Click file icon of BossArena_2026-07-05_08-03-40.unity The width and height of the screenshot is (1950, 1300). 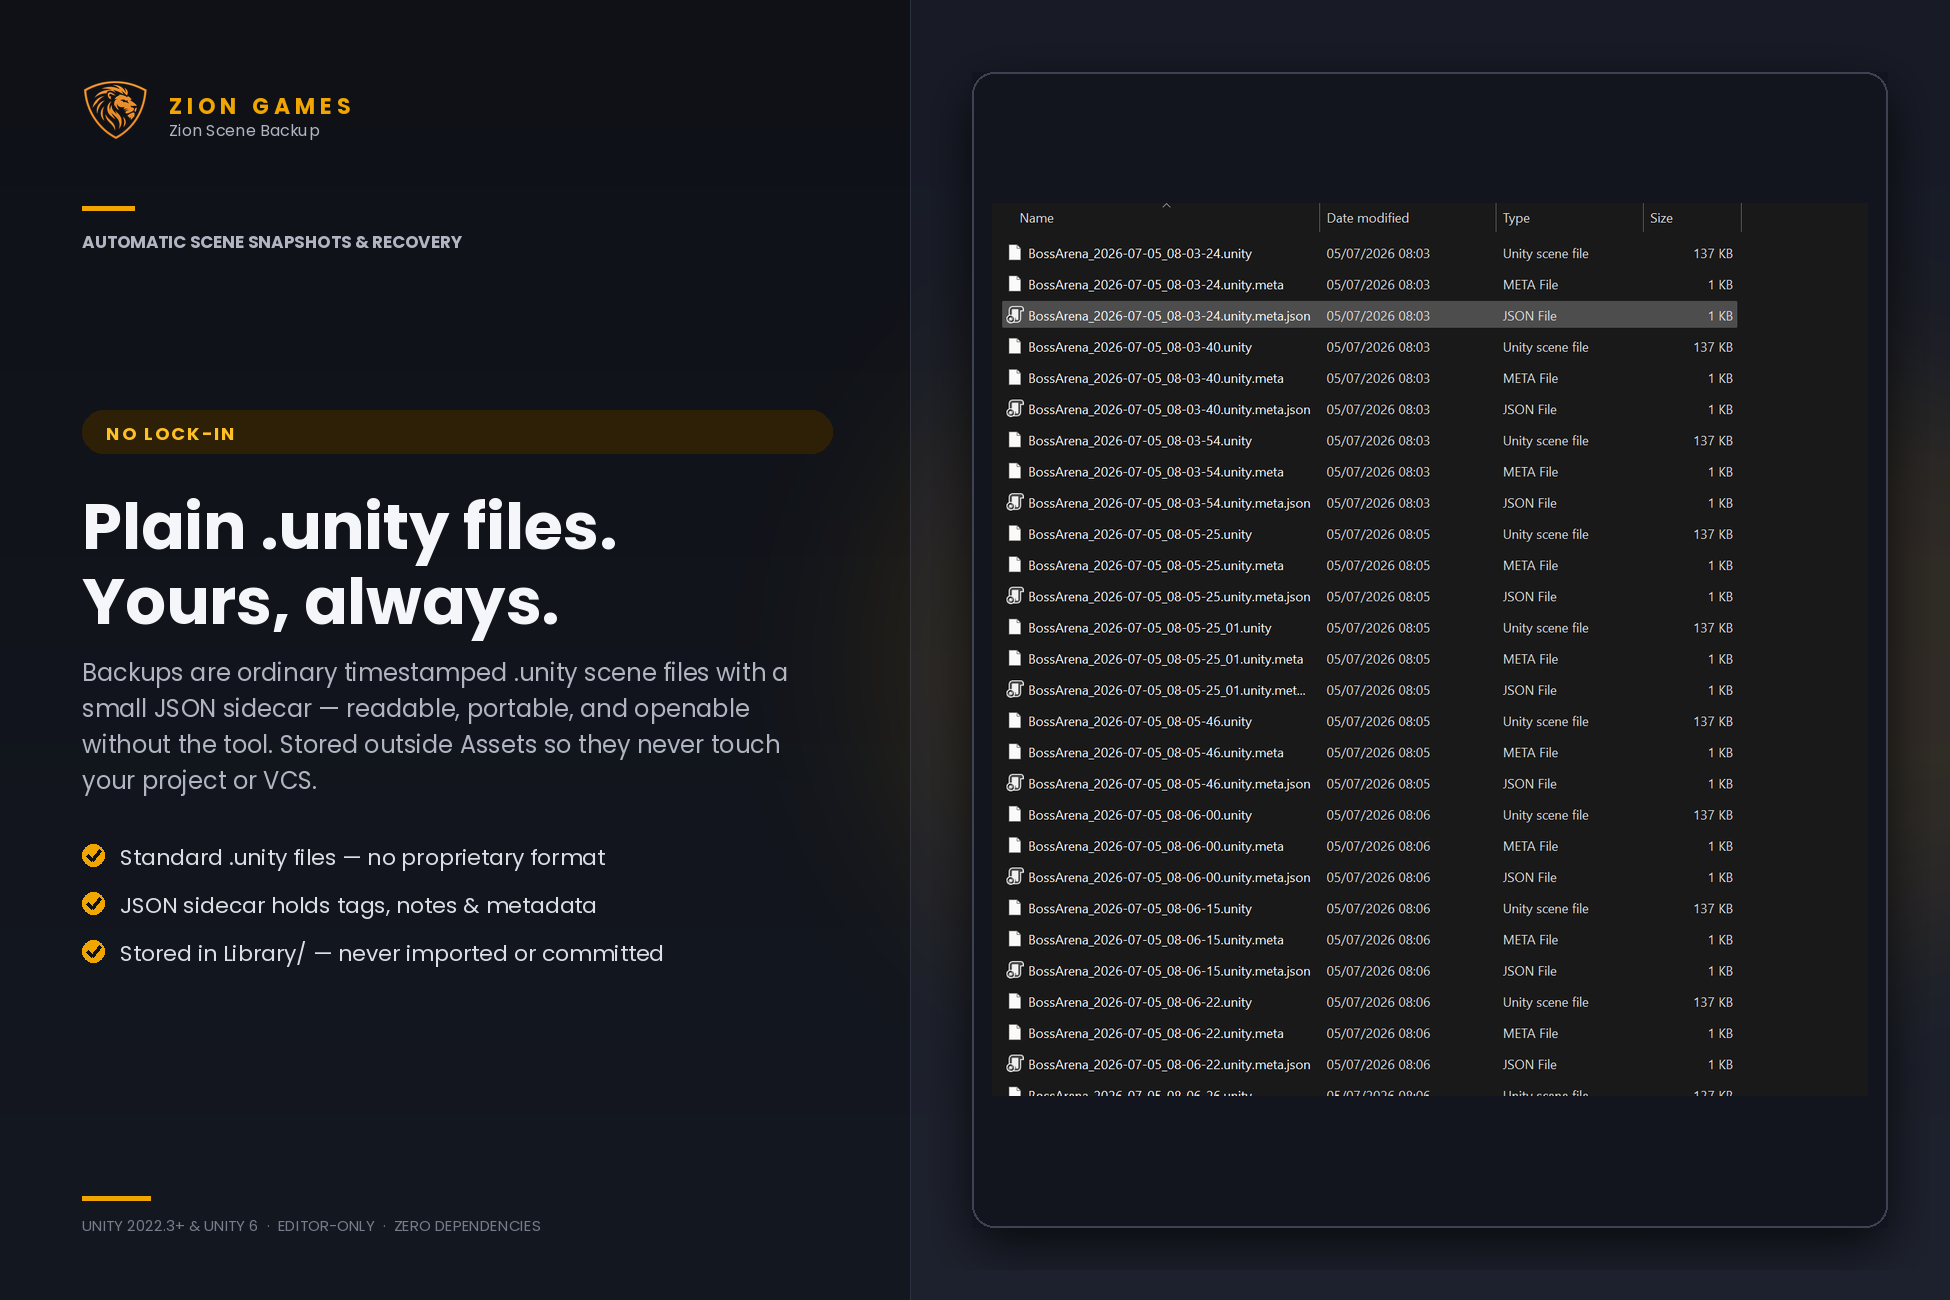tap(1014, 347)
